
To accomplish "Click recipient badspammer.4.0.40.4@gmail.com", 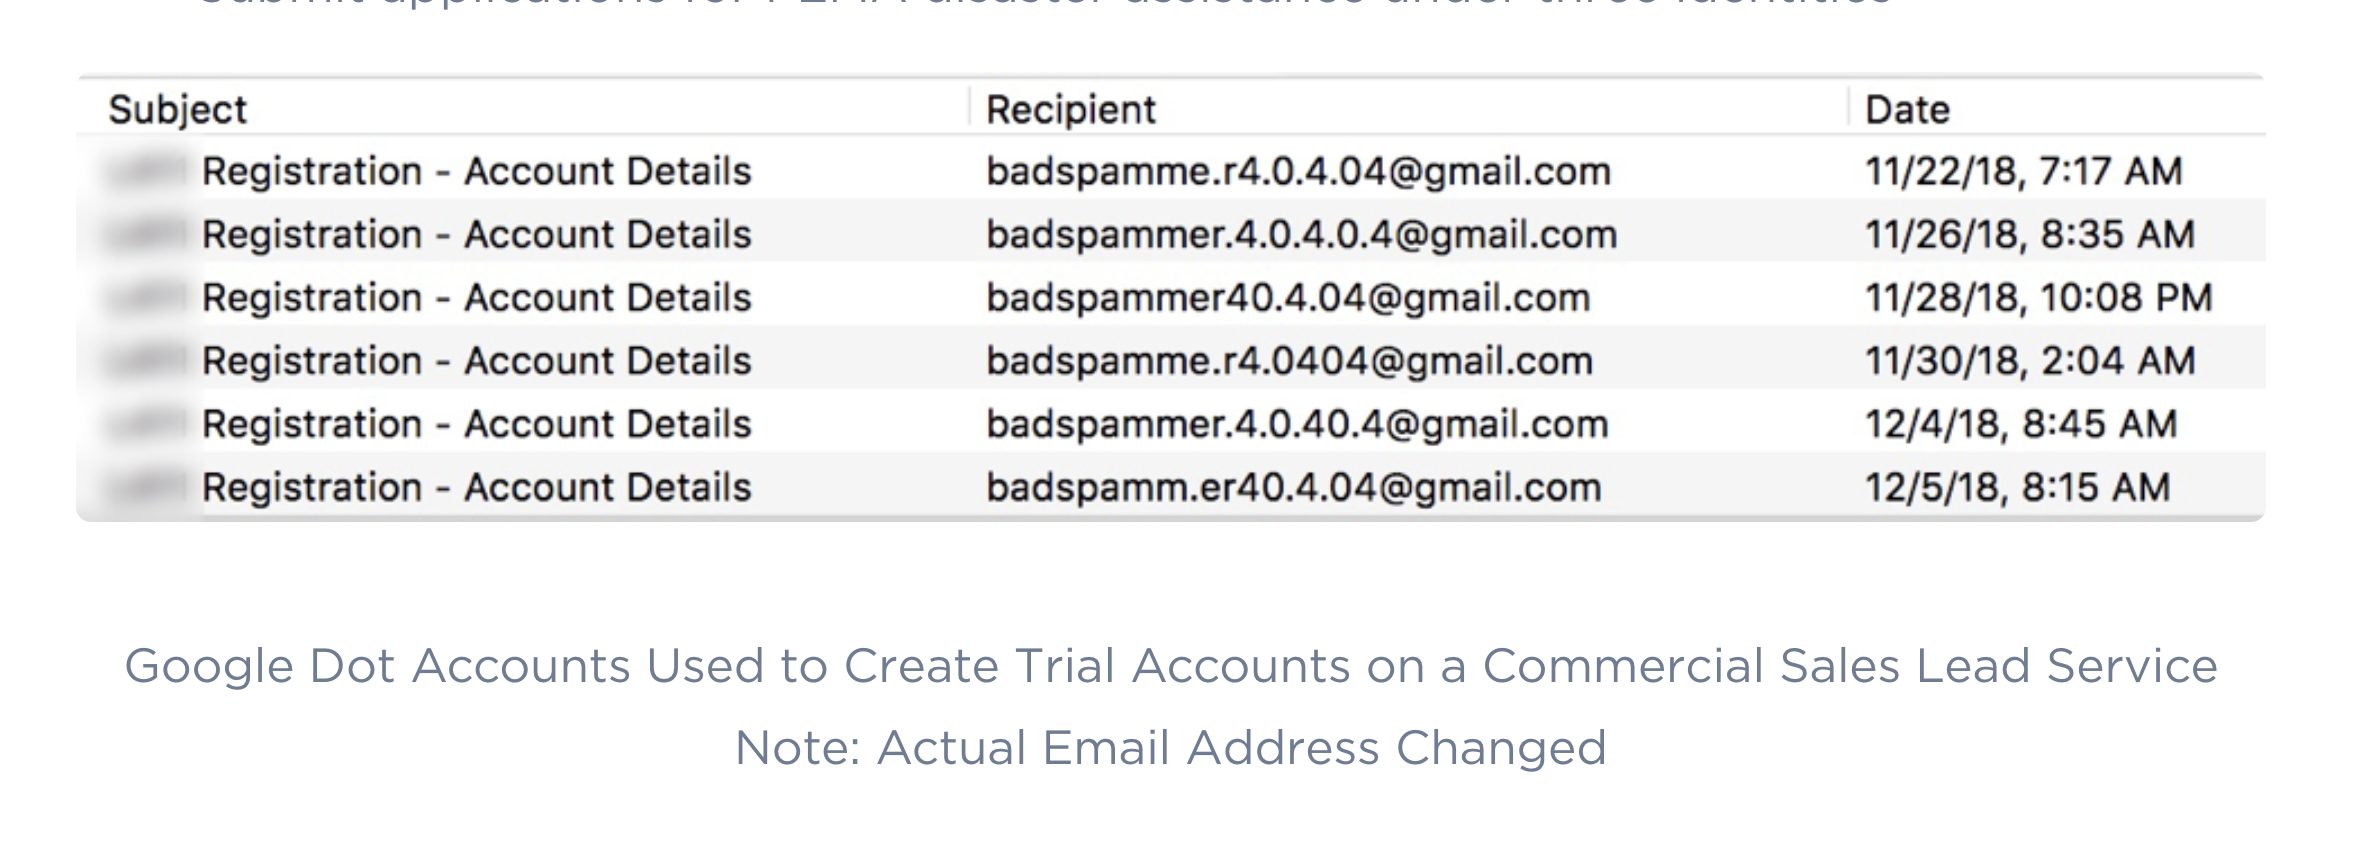I will click(x=1297, y=424).
